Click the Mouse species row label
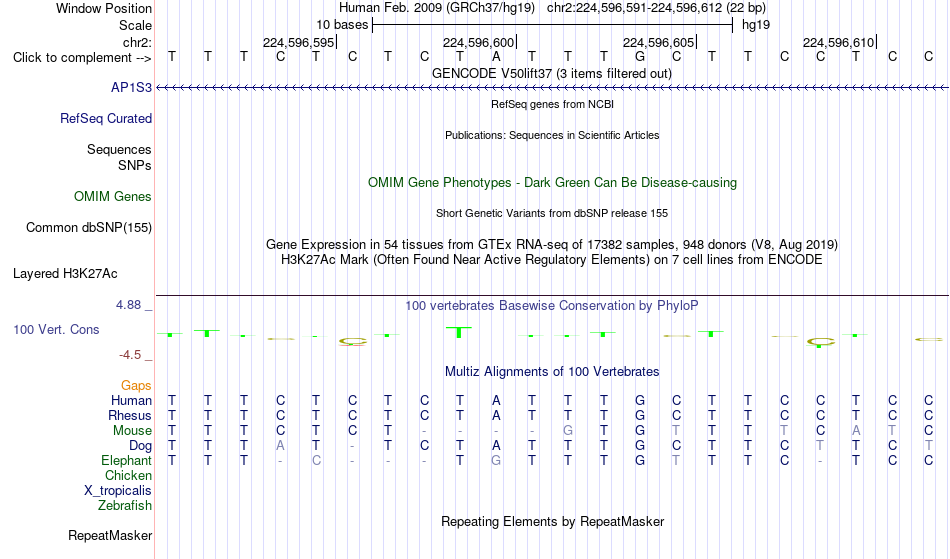 pyautogui.click(x=132, y=431)
